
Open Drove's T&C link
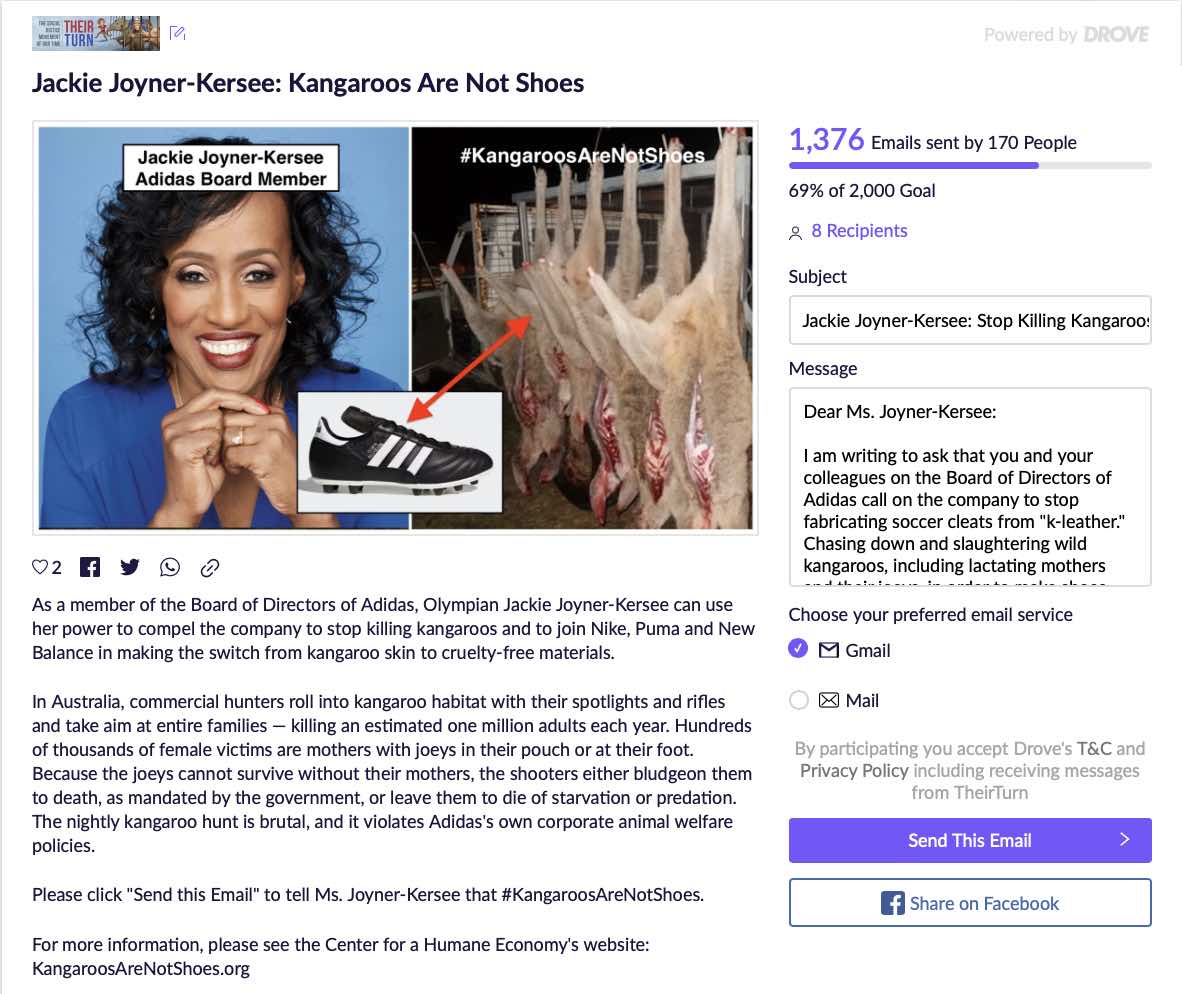[1094, 748]
